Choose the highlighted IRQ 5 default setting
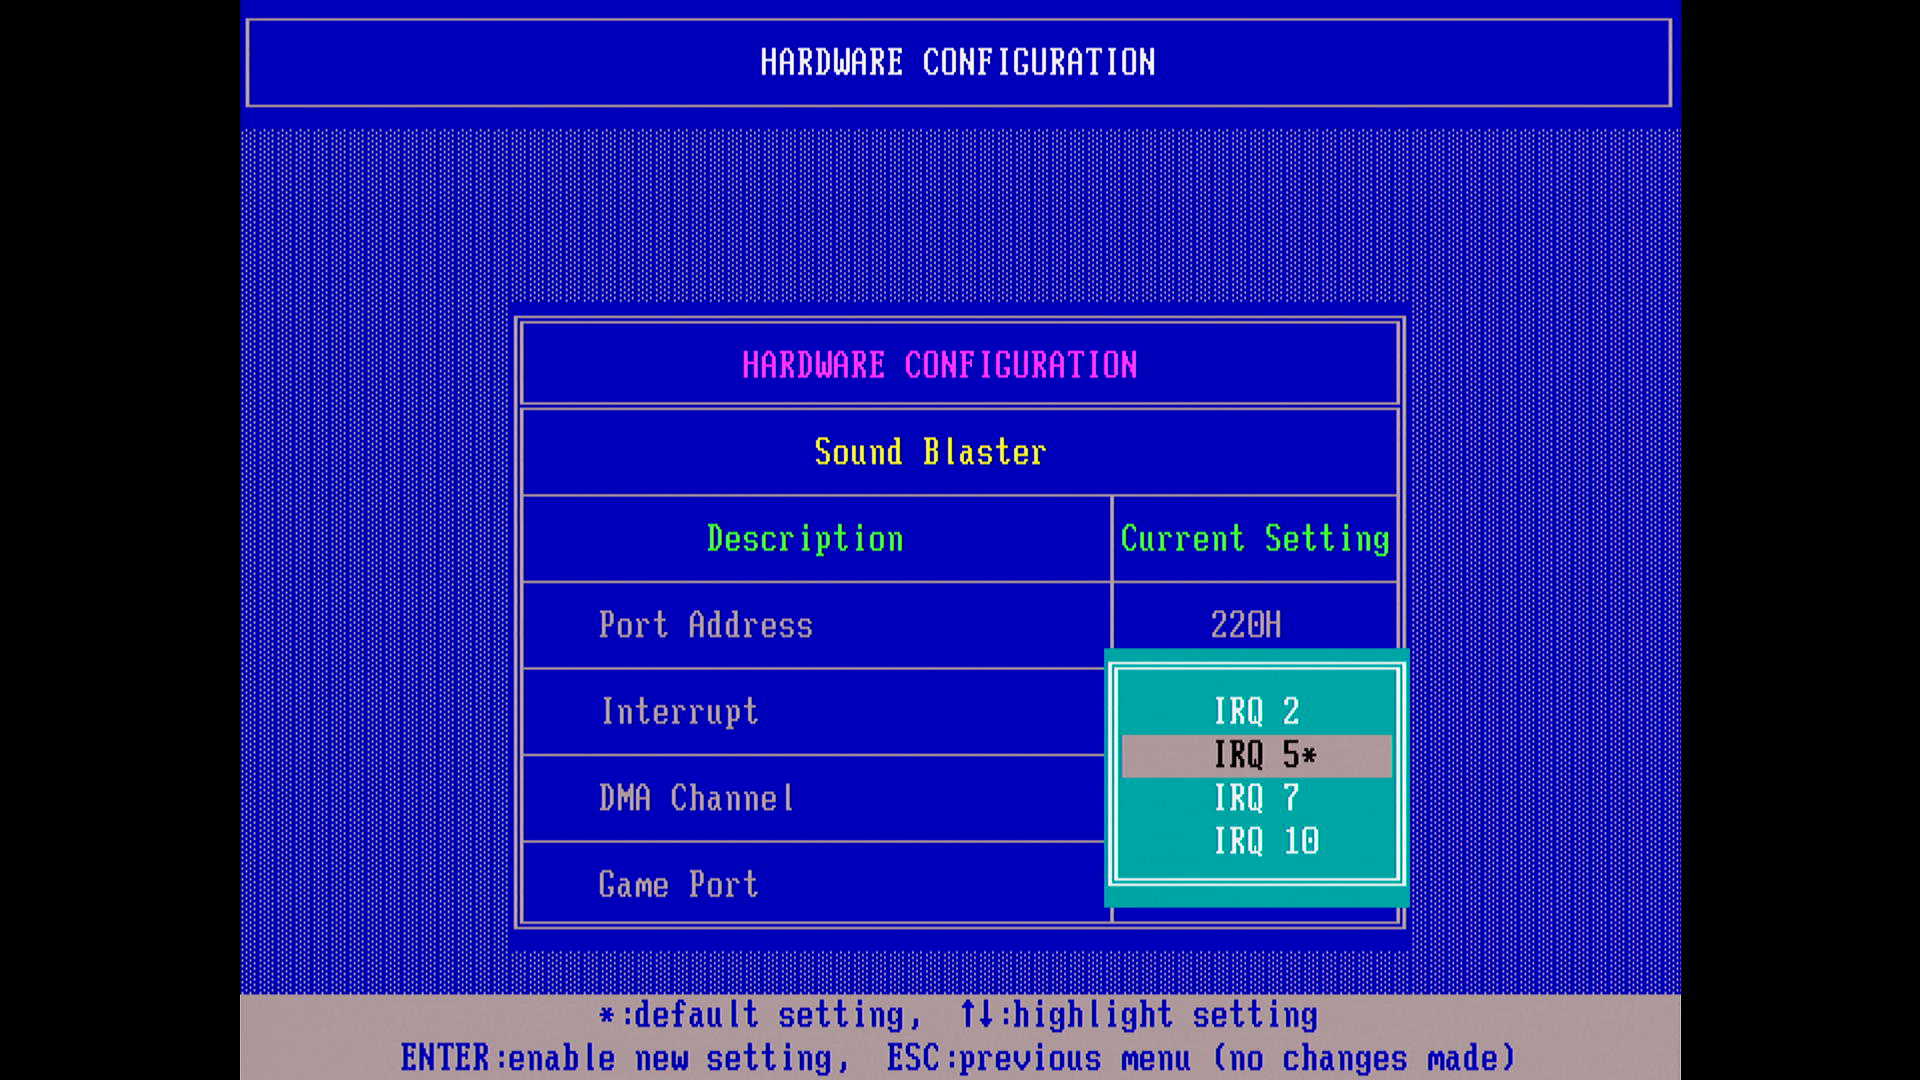 pyautogui.click(x=1256, y=755)
